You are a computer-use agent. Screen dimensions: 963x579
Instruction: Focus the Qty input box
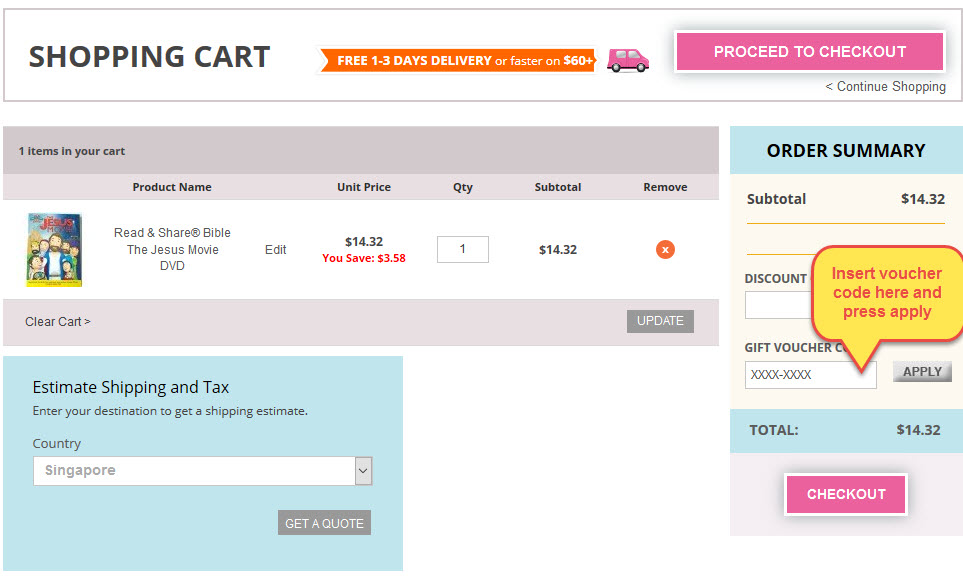pos(462,249)
